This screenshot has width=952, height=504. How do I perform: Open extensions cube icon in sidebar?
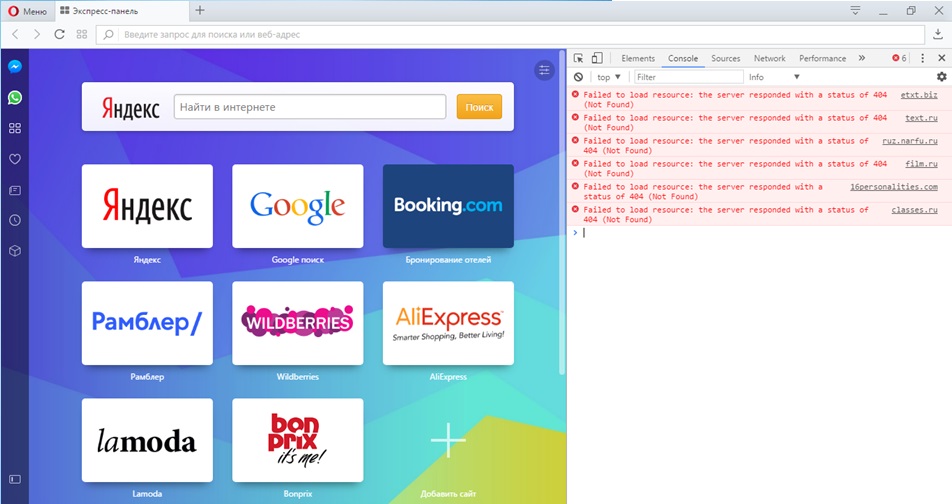point(15,251)
